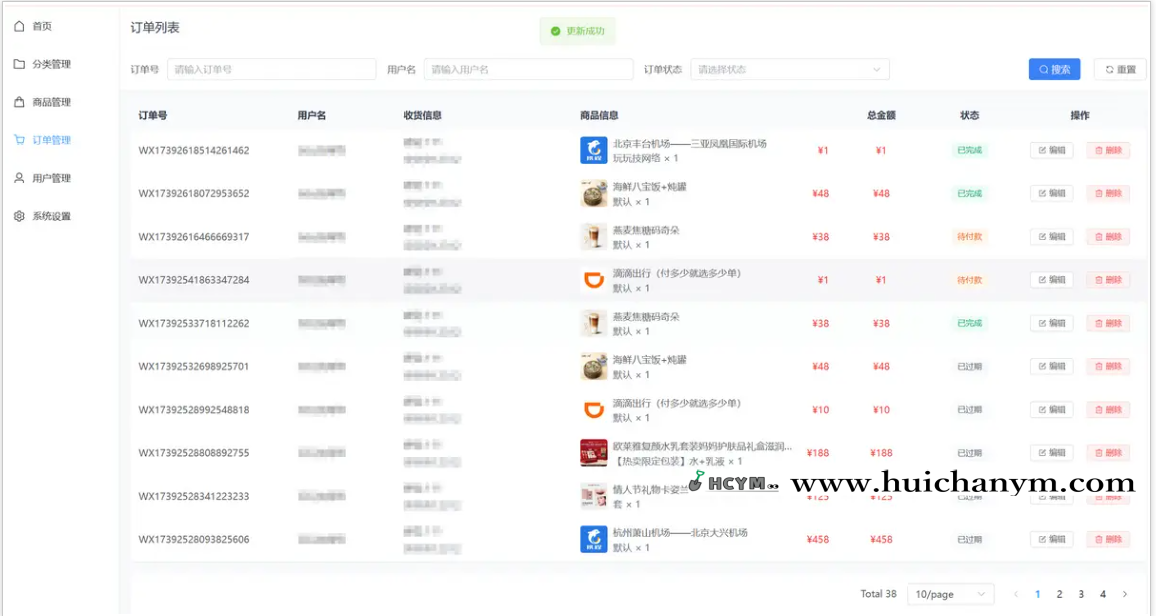Click product logo for order WX17392541863347284
Viewport: 1156px width, 616px height.
click(593, 280)
